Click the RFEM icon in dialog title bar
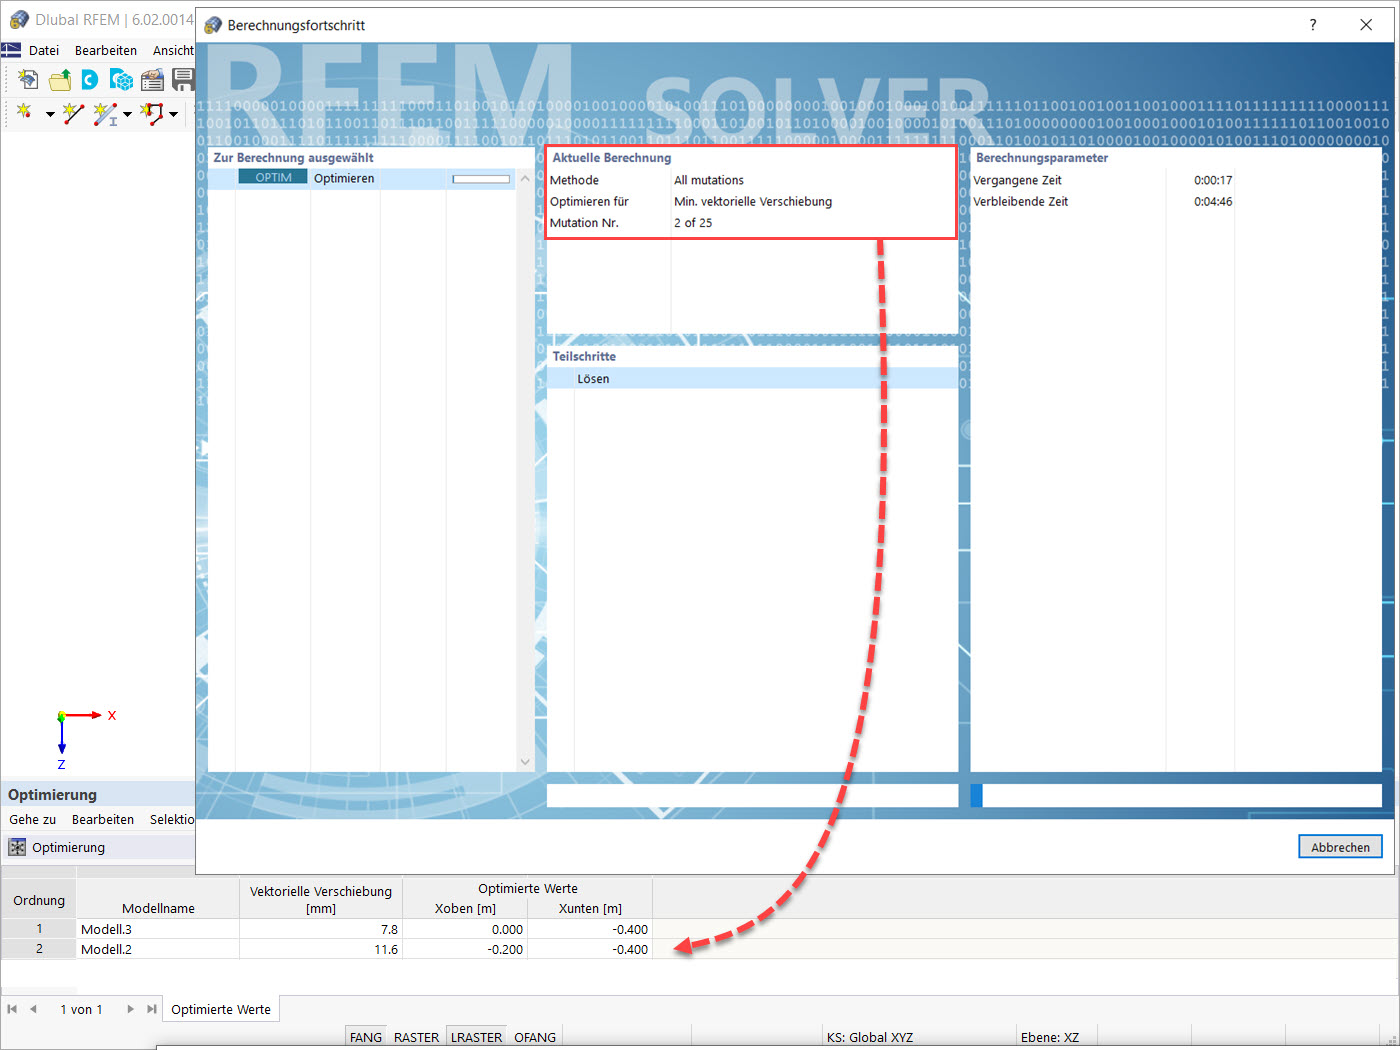The height and width of the screenshot is (1050, 1400). tap(213, 25)
